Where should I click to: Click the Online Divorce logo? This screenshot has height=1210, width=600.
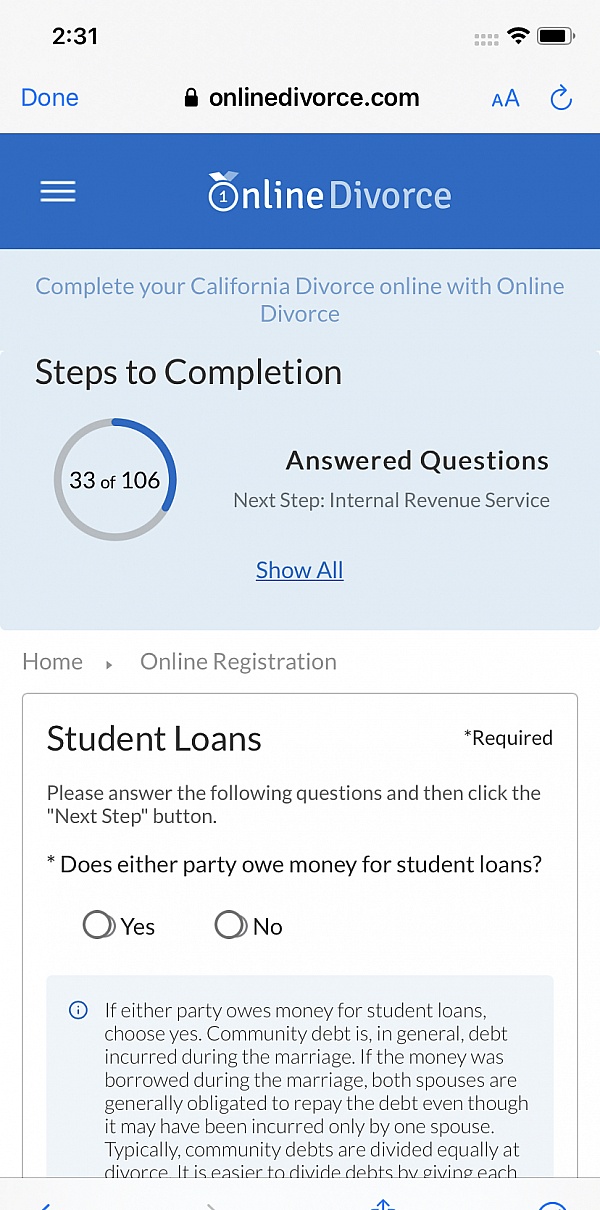point(330,192)
